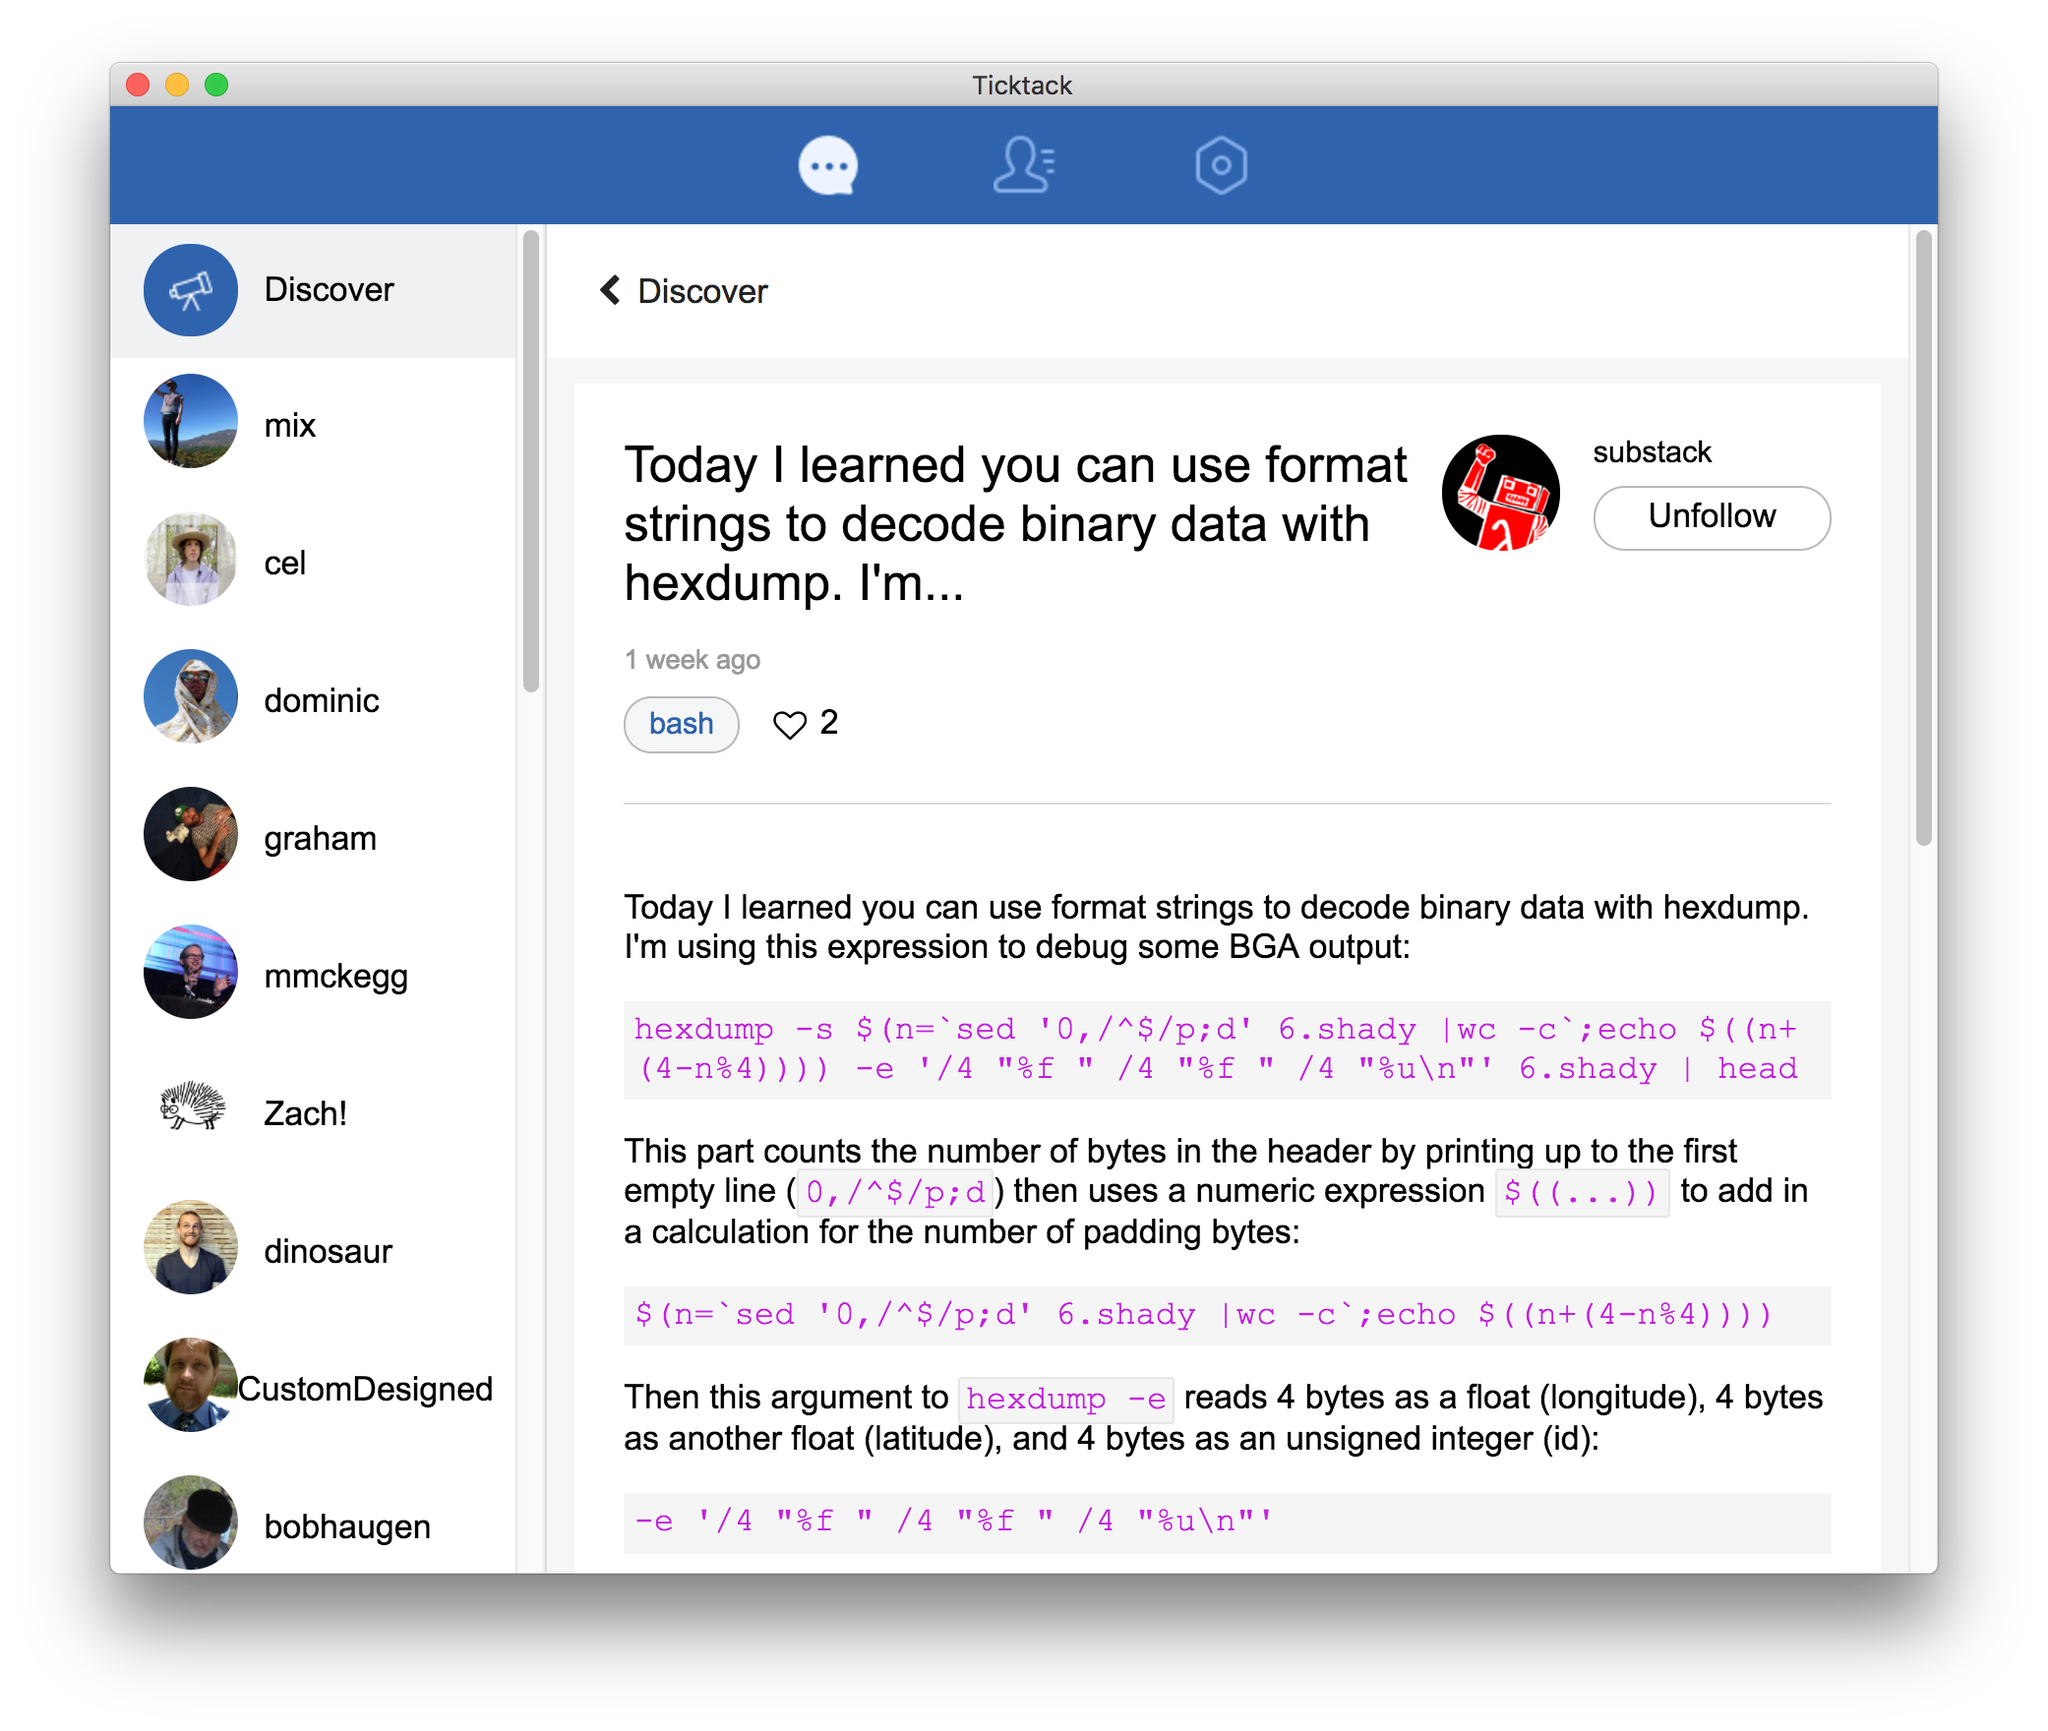Click the sidebar scrollbar thumb
The height and width of the screenshot is (1731, 2048).
coord(531,461)
